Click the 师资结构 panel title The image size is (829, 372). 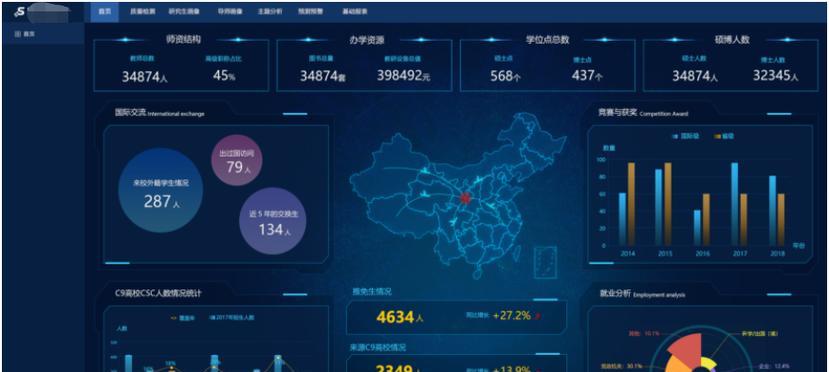183,40
